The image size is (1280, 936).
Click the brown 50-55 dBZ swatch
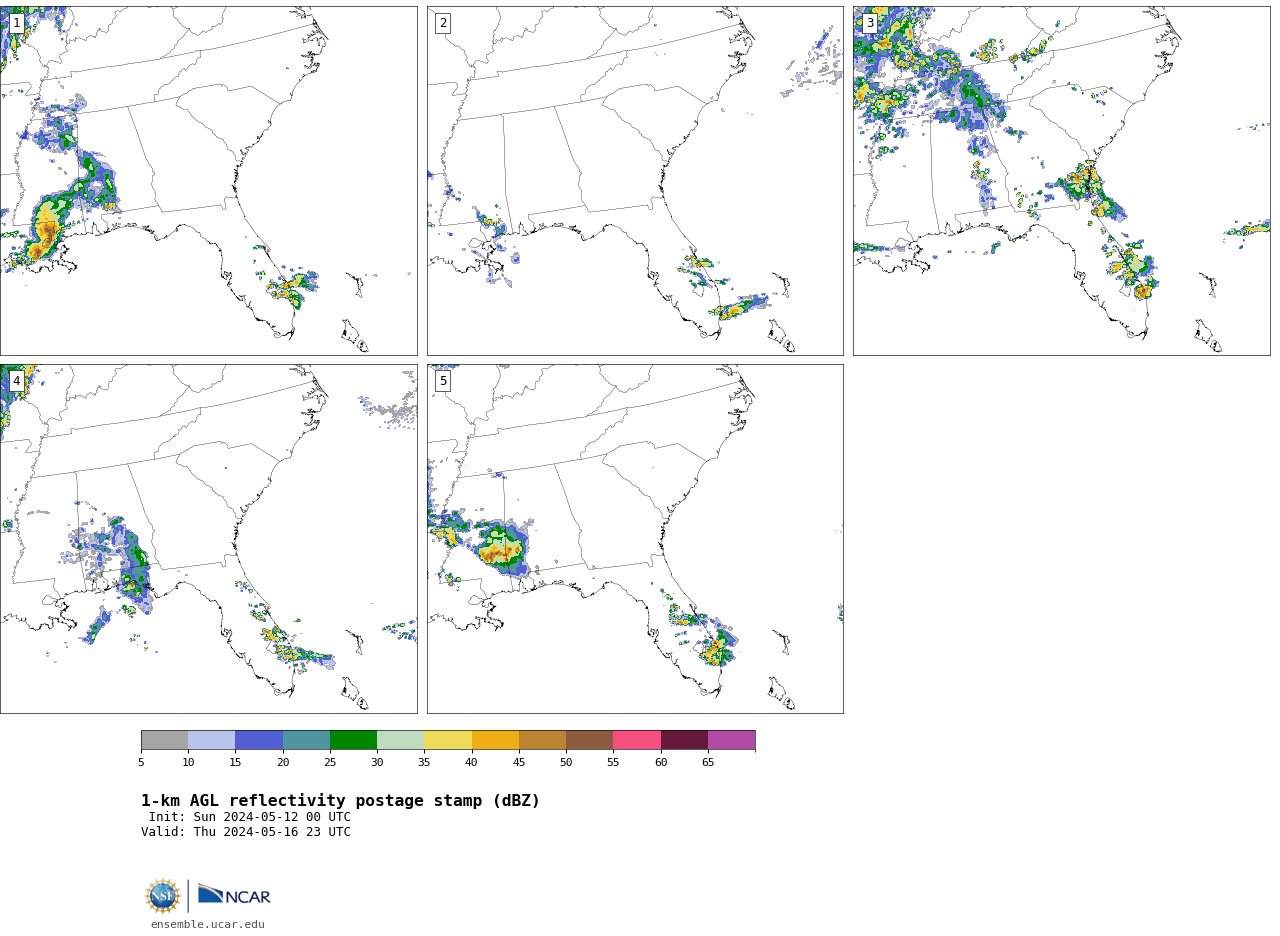tap(589, 740)
